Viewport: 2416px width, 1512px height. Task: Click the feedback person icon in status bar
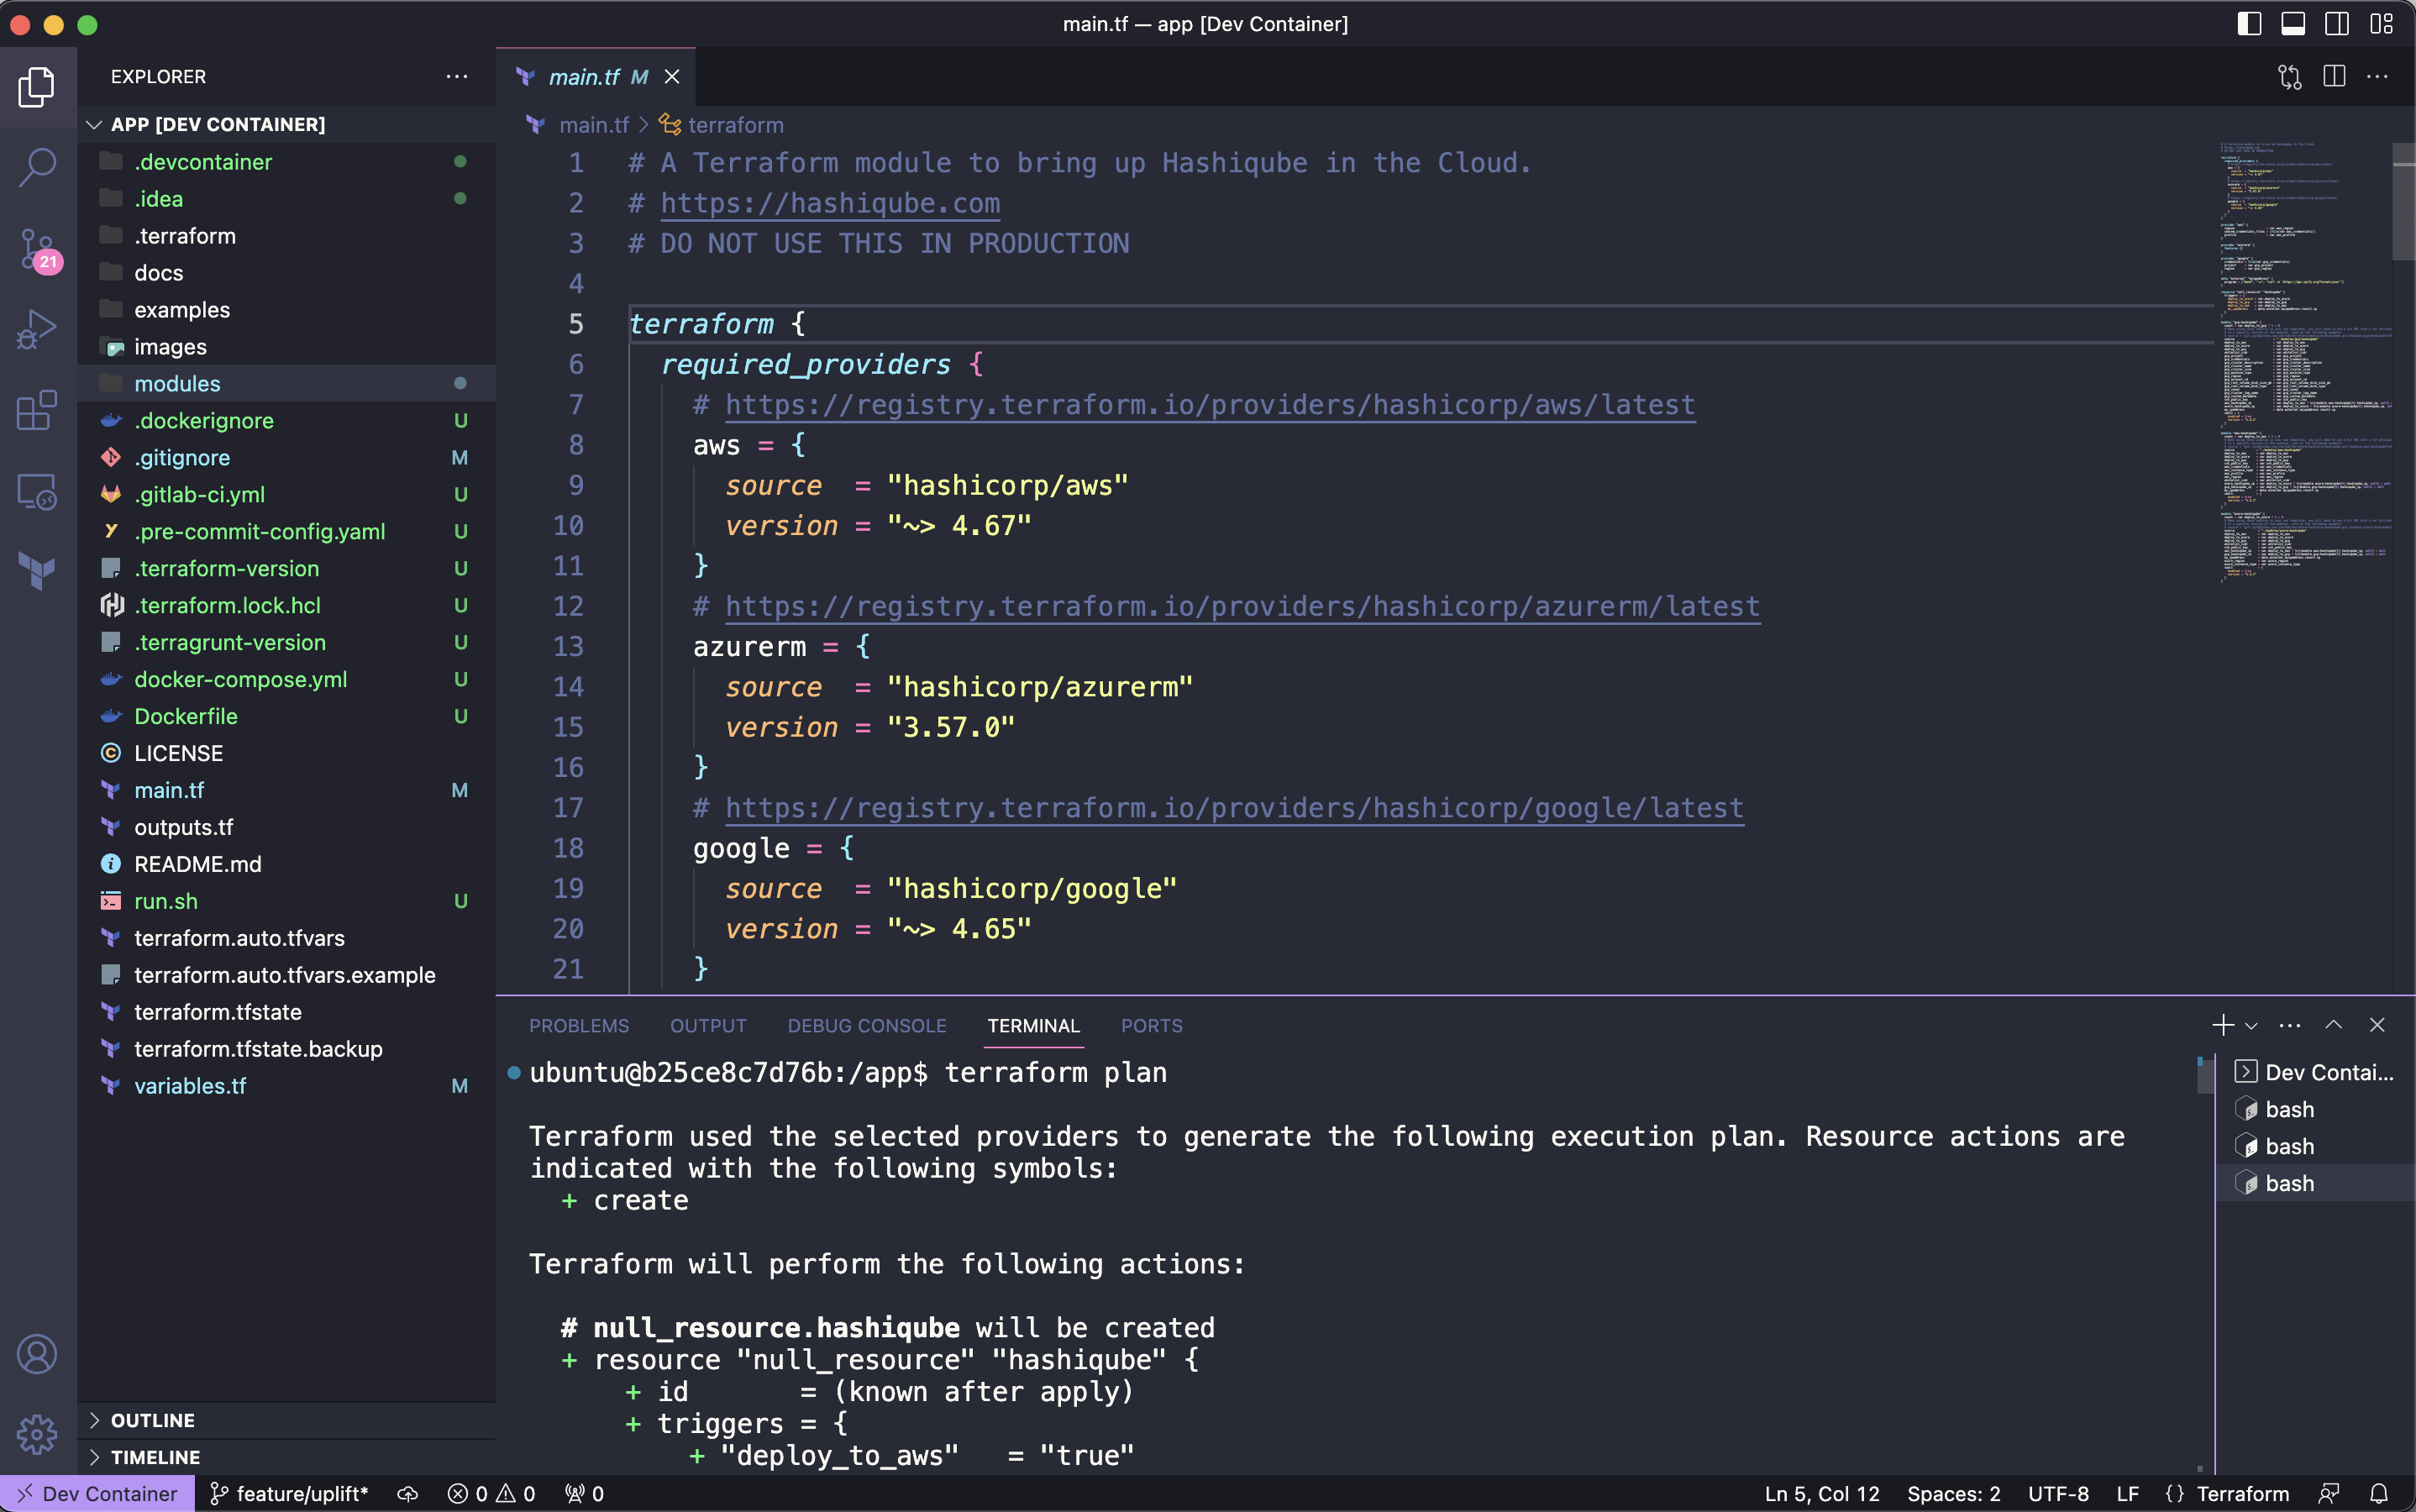click(2329, 1493)
